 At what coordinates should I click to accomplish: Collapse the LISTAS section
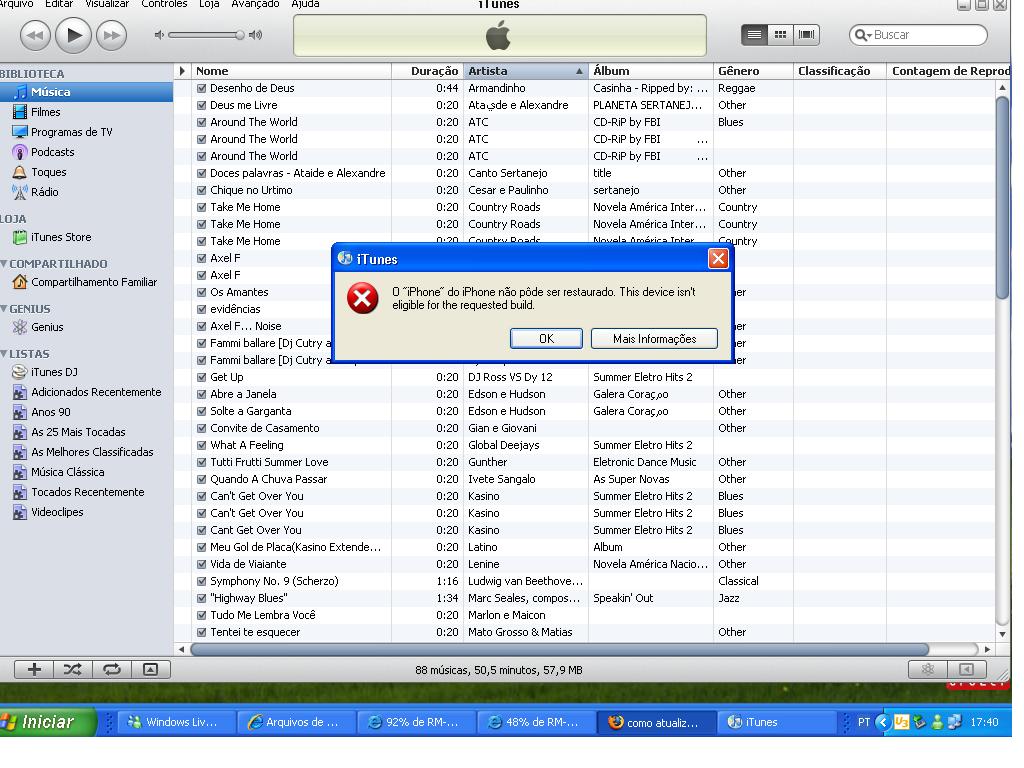pyautogui.click(x=4, y=354)
